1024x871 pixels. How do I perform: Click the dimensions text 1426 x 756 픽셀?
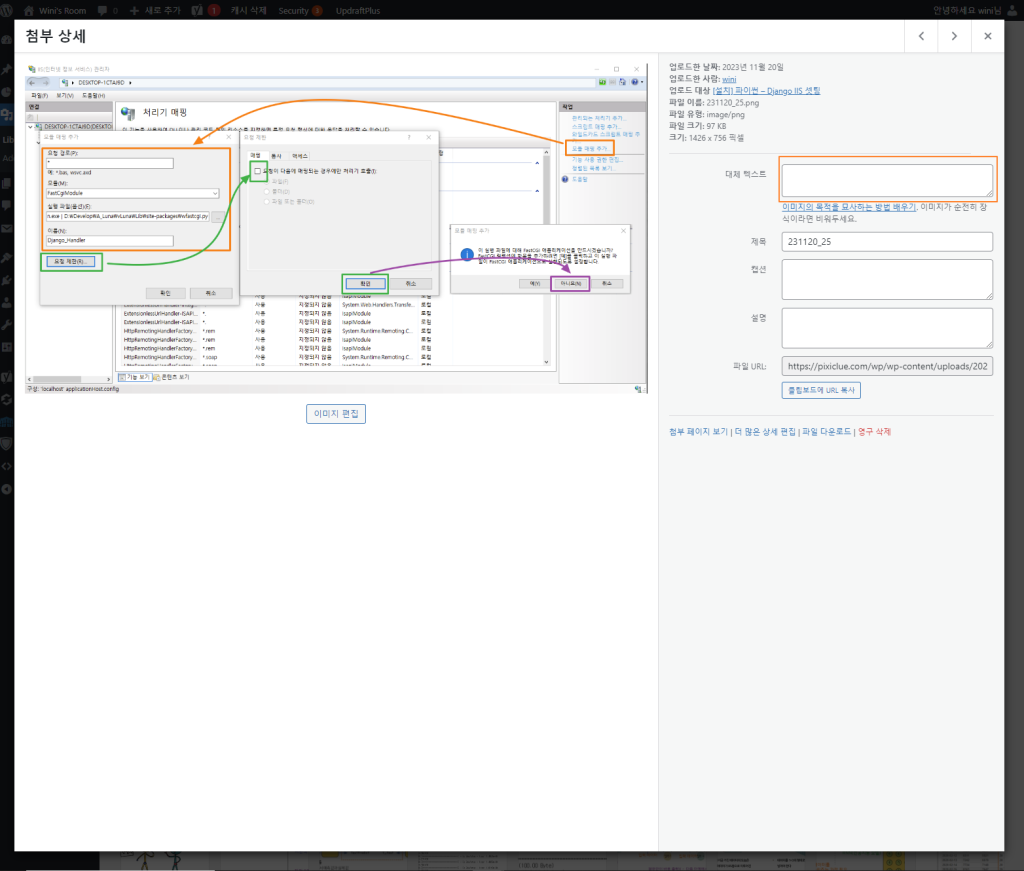point(716,138)
